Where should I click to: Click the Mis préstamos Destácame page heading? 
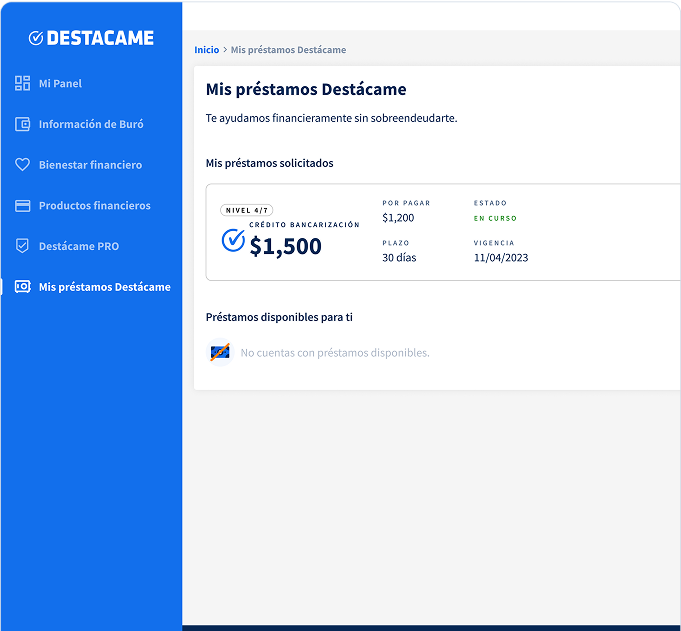click(306, 89)
